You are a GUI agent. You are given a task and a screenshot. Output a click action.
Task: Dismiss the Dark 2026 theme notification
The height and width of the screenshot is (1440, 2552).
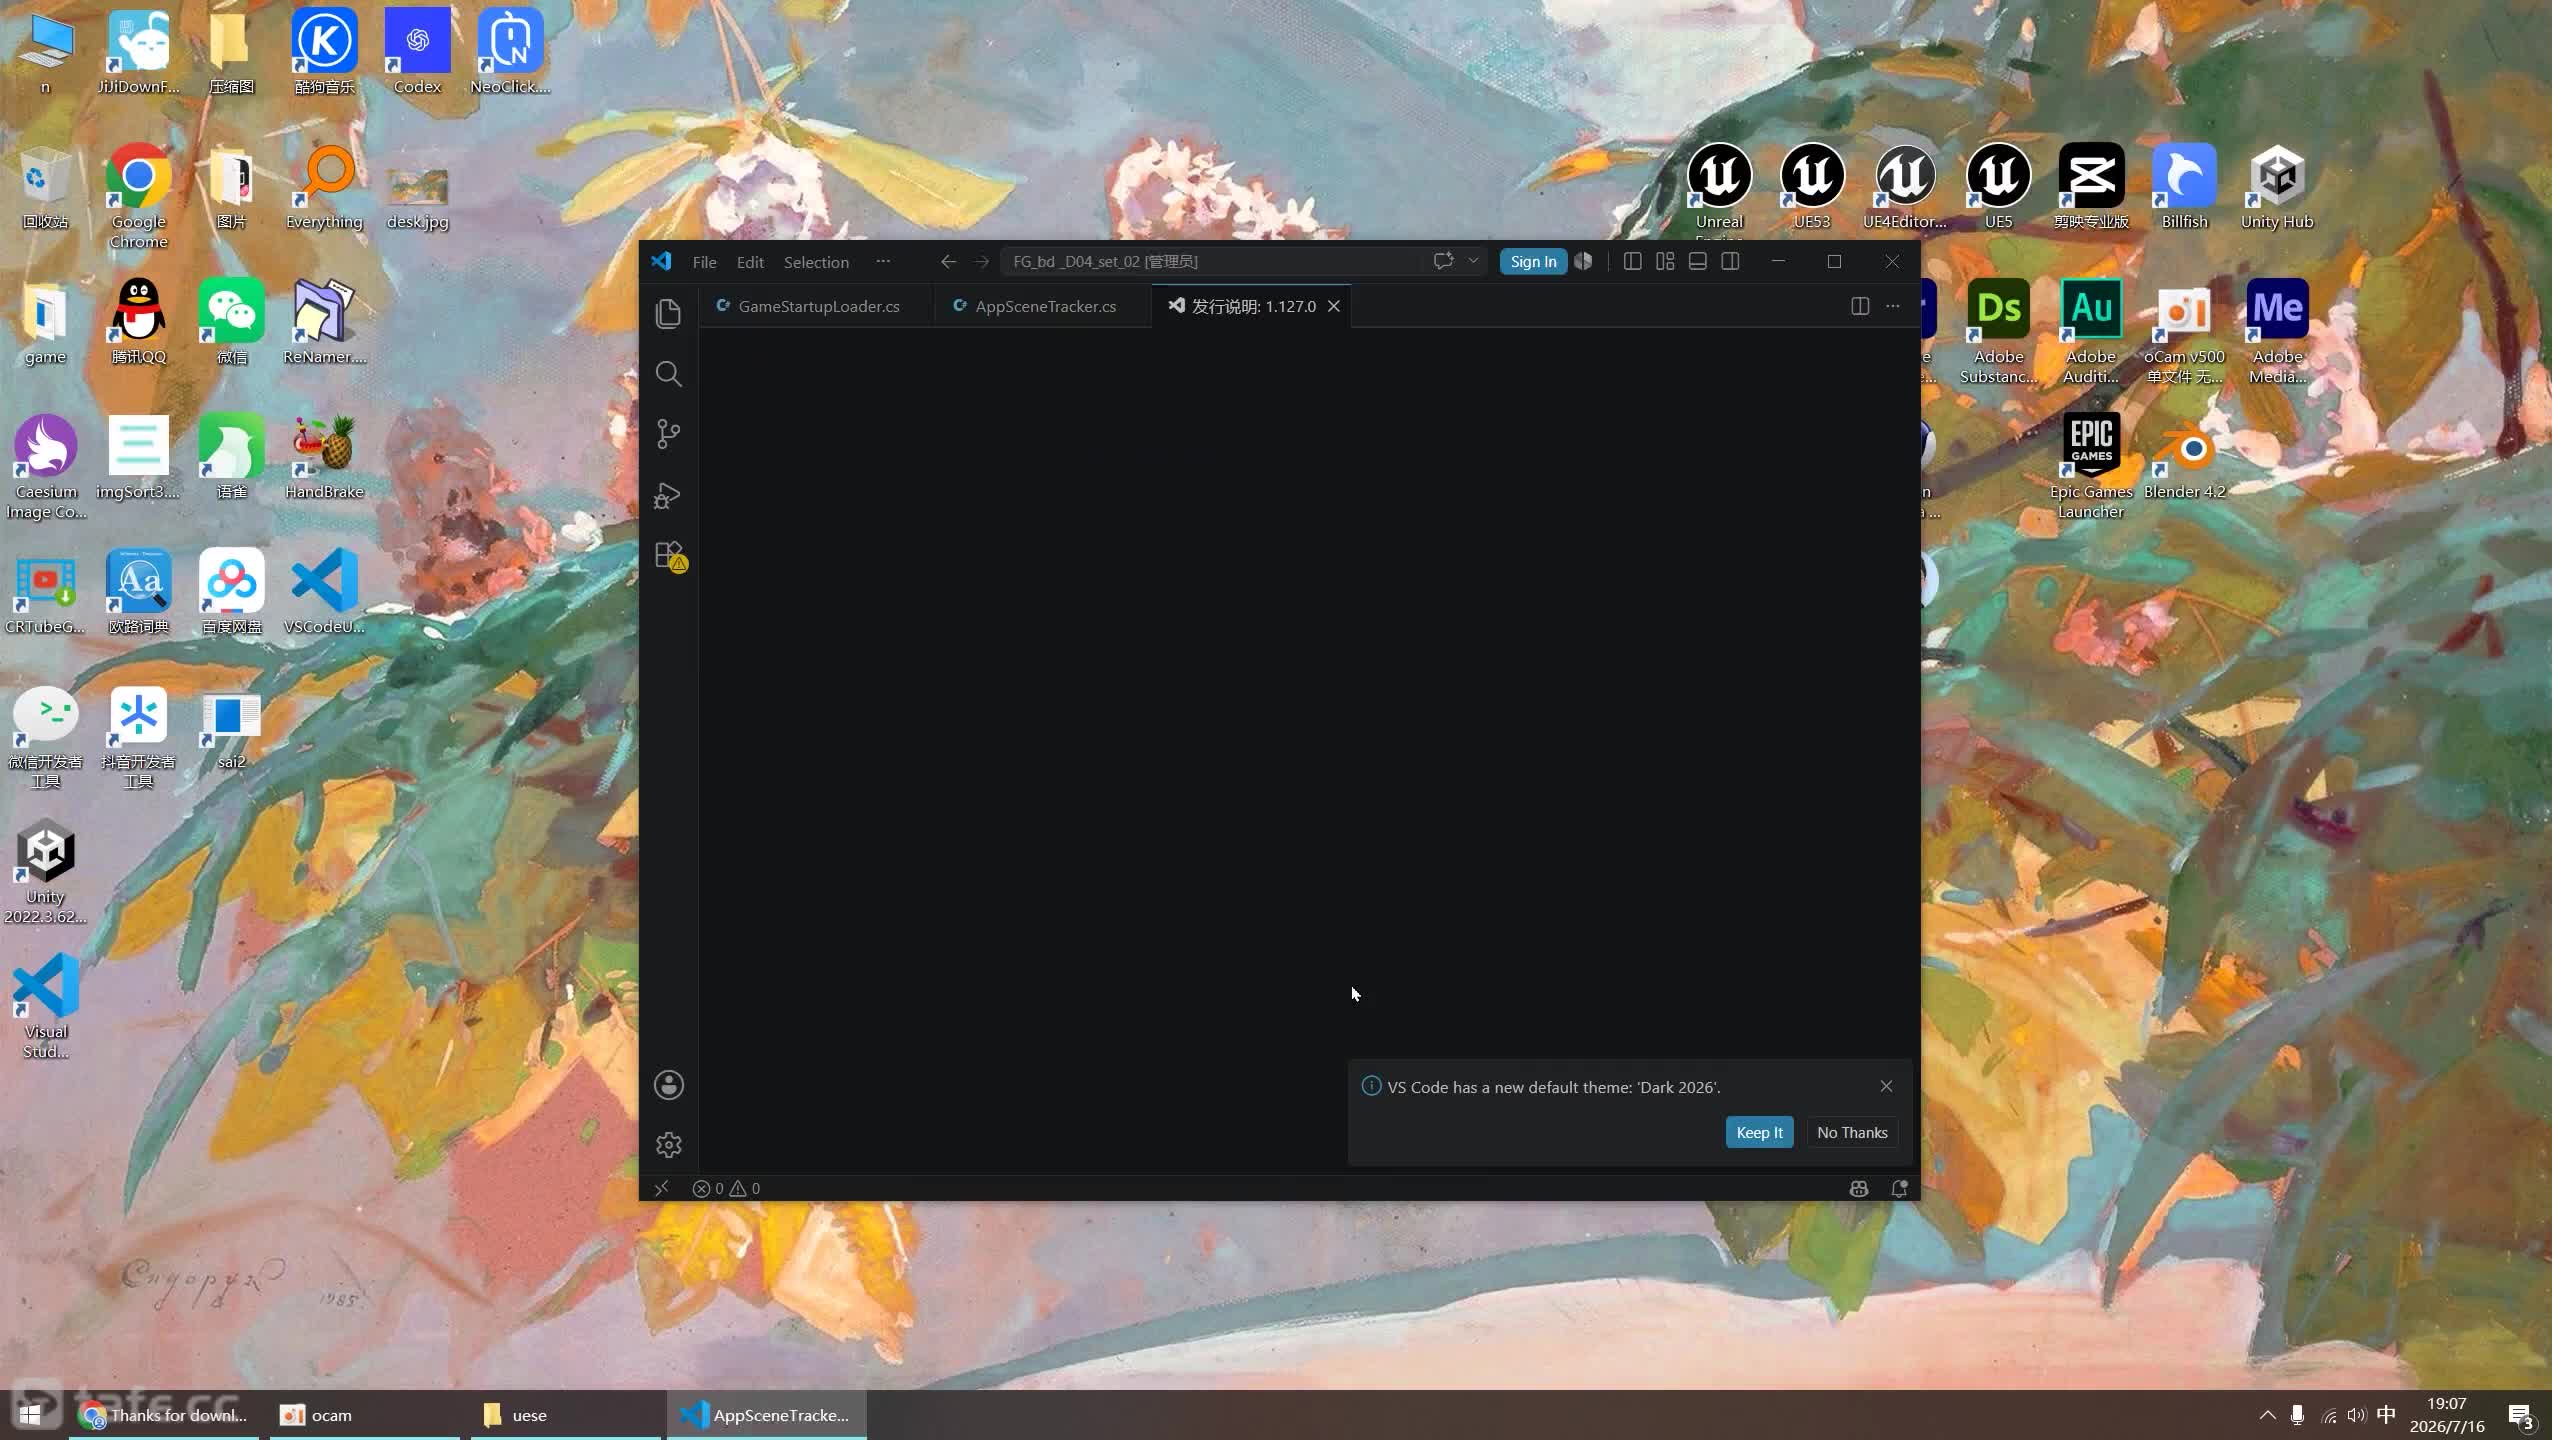tap(1886, 1086)
